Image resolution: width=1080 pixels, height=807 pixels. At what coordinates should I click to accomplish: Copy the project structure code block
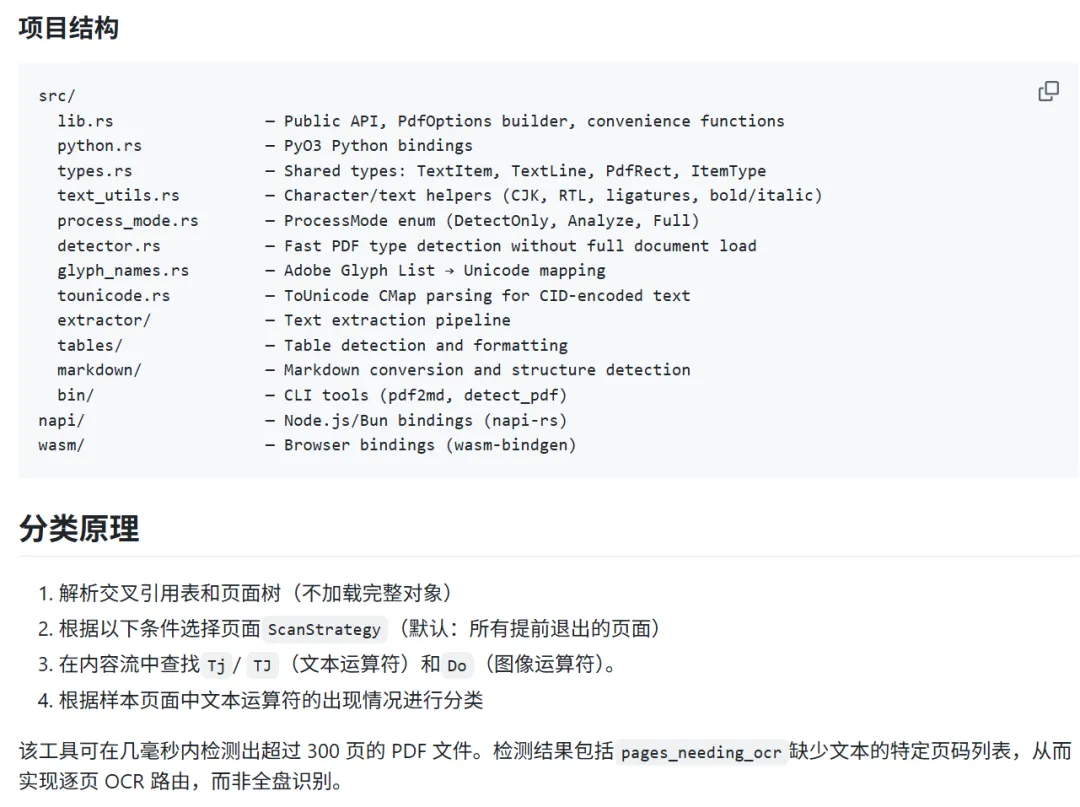coord(1048,92)
